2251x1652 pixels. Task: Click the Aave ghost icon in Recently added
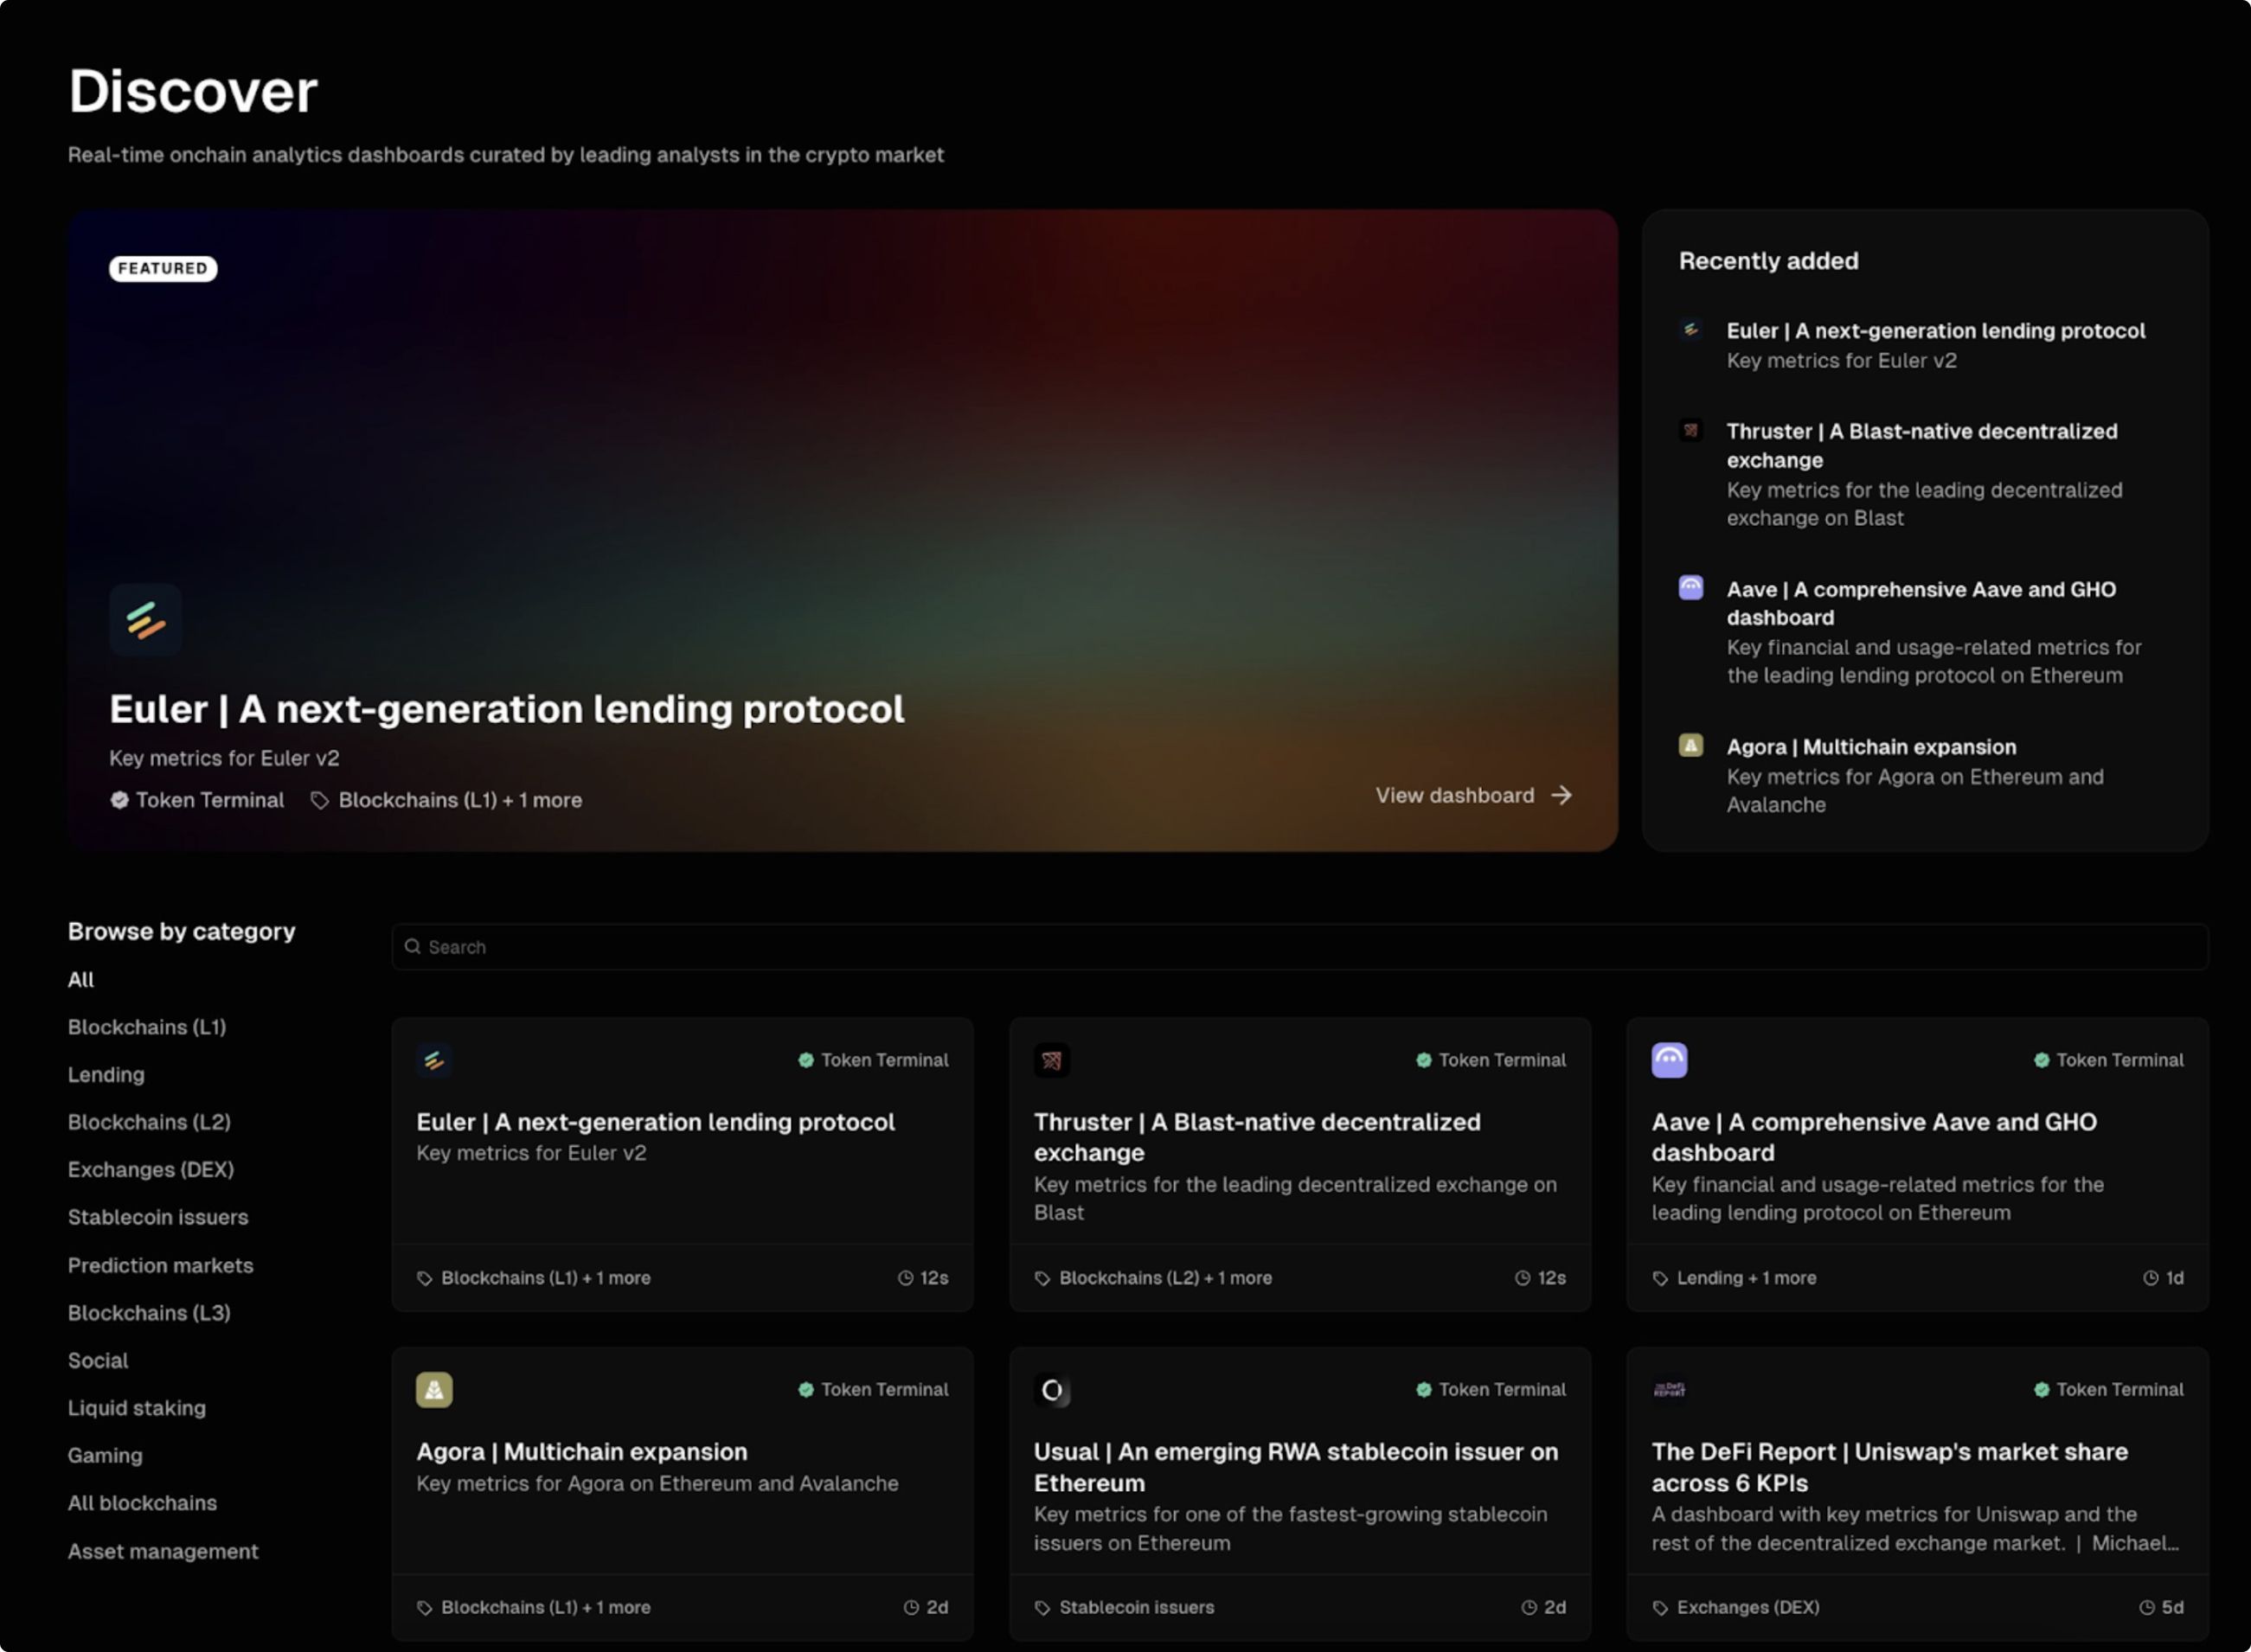tap(1690, 588)
